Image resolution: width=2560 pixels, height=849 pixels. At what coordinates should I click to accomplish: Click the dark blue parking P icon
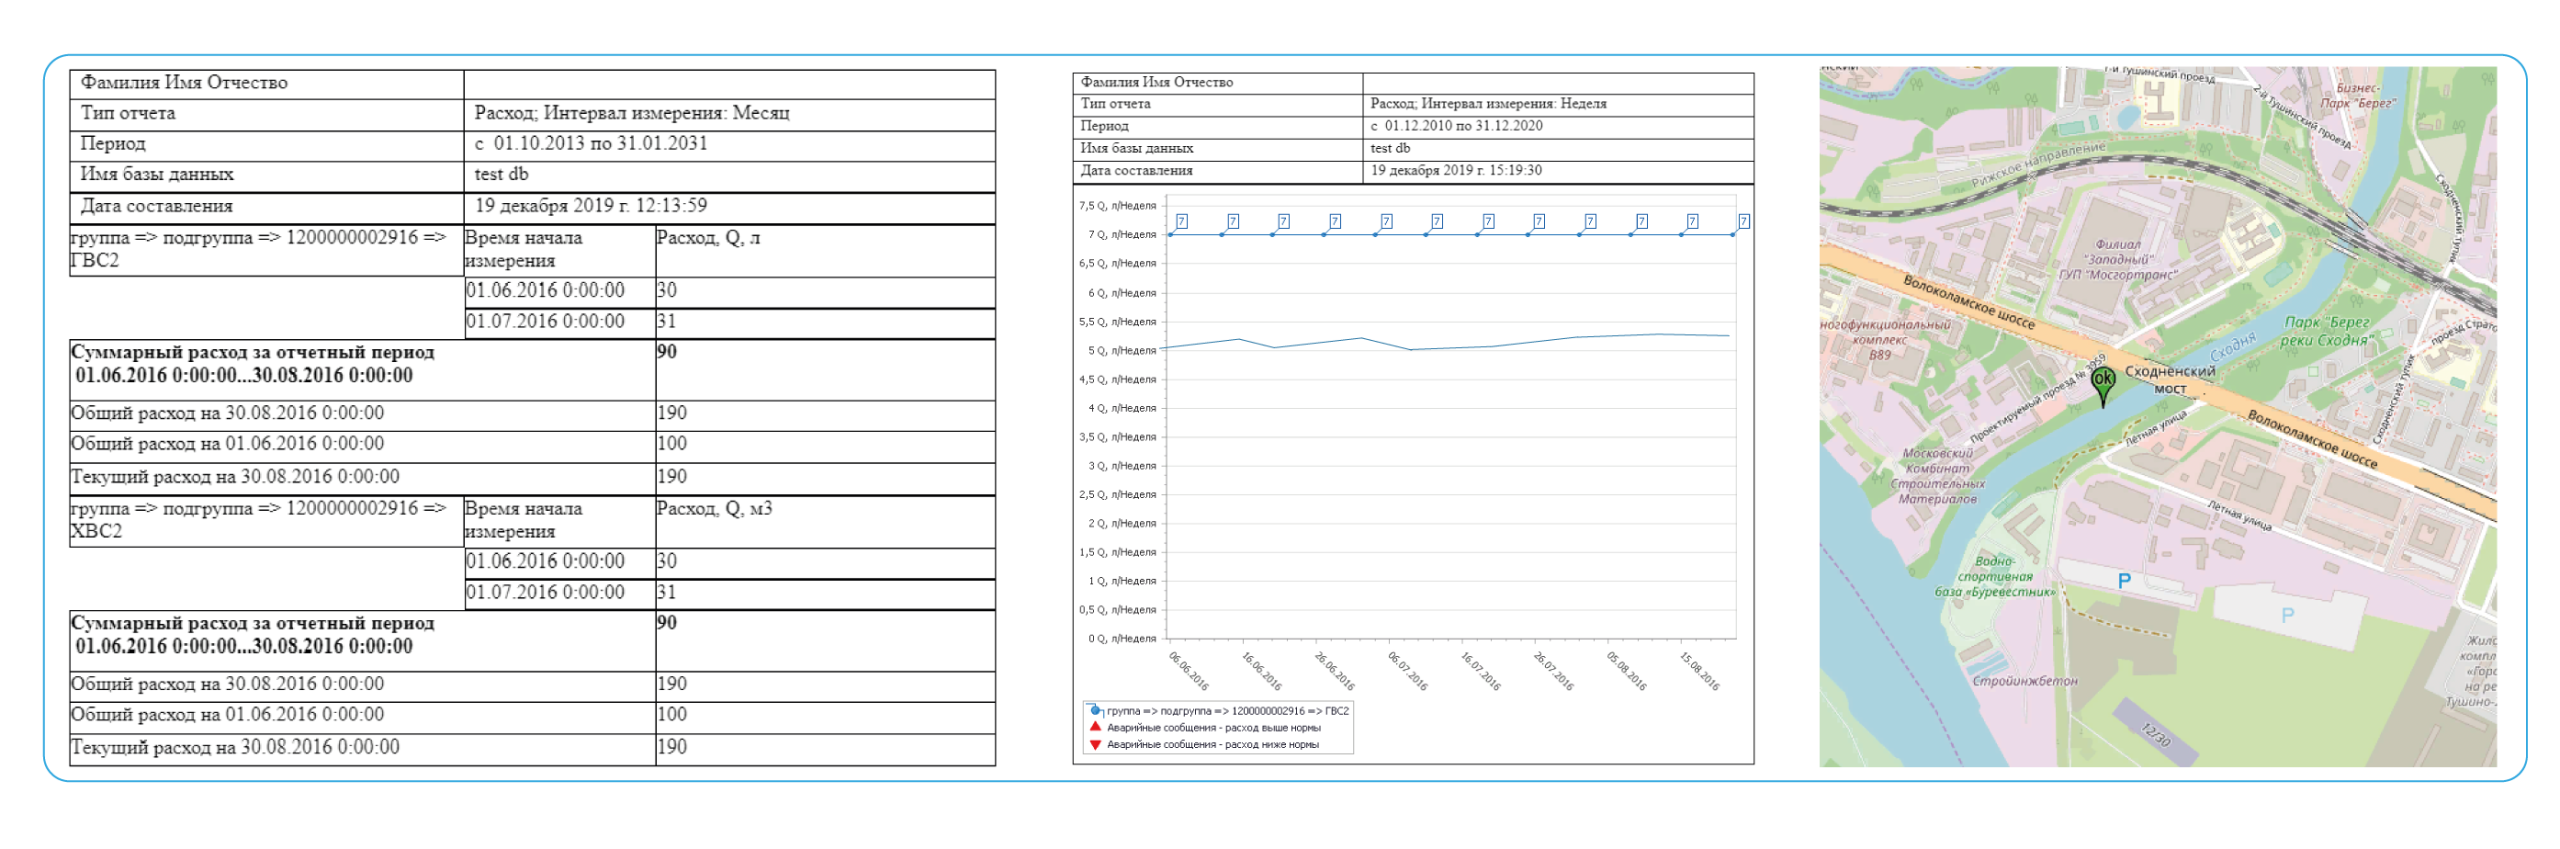click(2124, 581)
